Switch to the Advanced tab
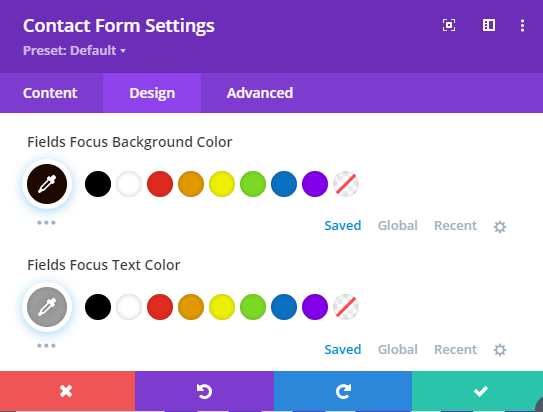 (260, 93)
